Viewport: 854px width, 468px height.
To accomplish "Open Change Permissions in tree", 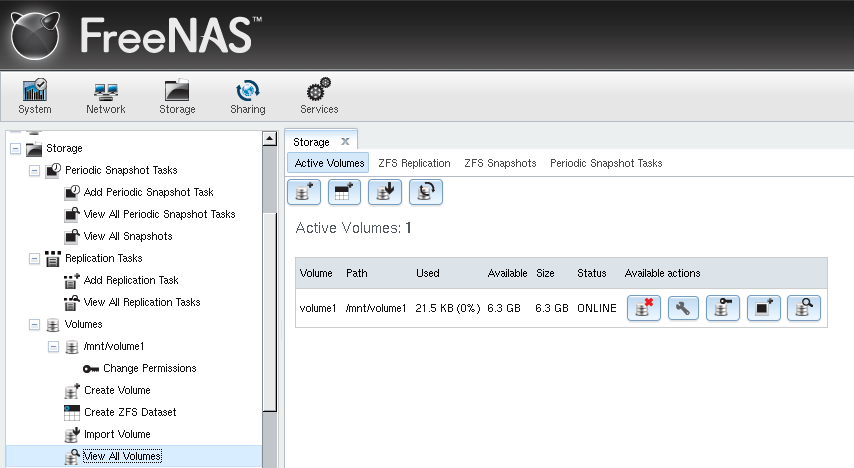I will pyautogui.click(x=150, y=369).
